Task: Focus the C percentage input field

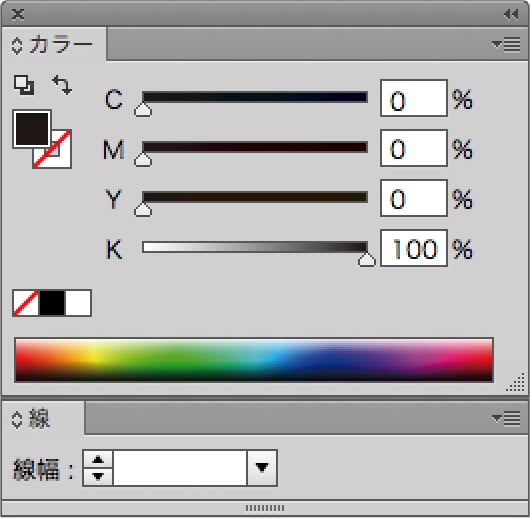Action: coord(414,98)
